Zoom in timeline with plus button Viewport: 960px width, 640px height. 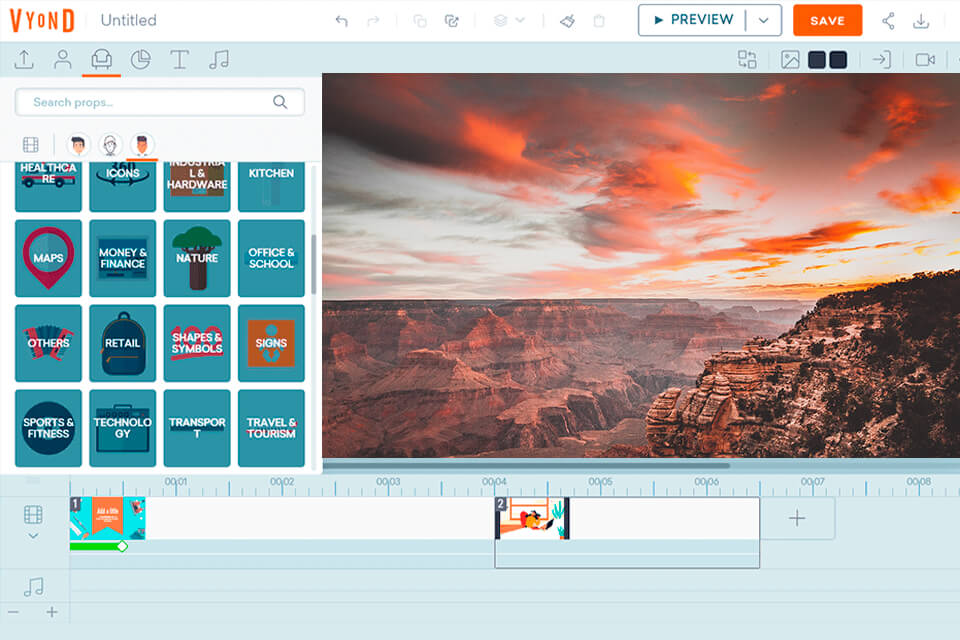[52, 612]
